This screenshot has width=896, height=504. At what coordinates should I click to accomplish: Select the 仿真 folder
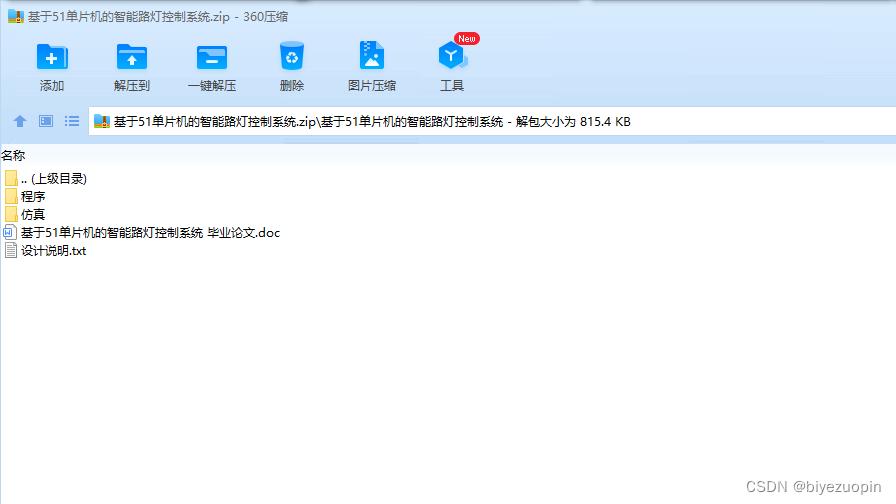(x=25, y=214)
